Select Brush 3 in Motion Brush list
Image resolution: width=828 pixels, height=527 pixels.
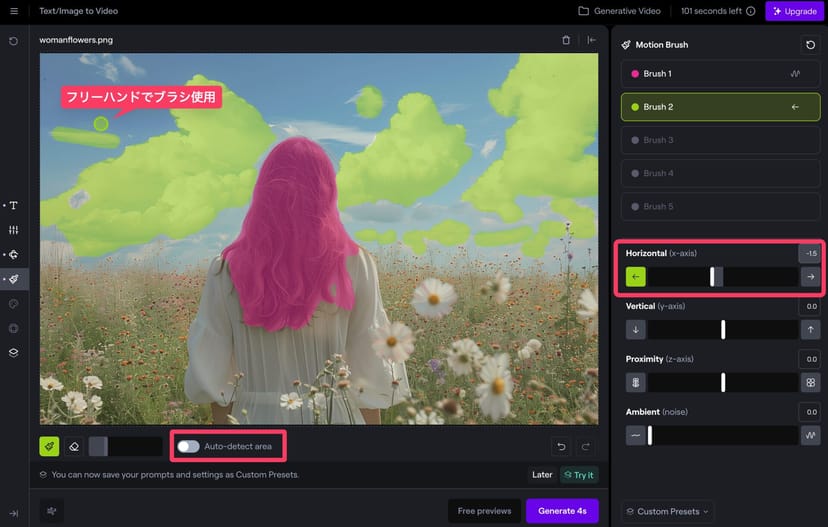point(720,140)
